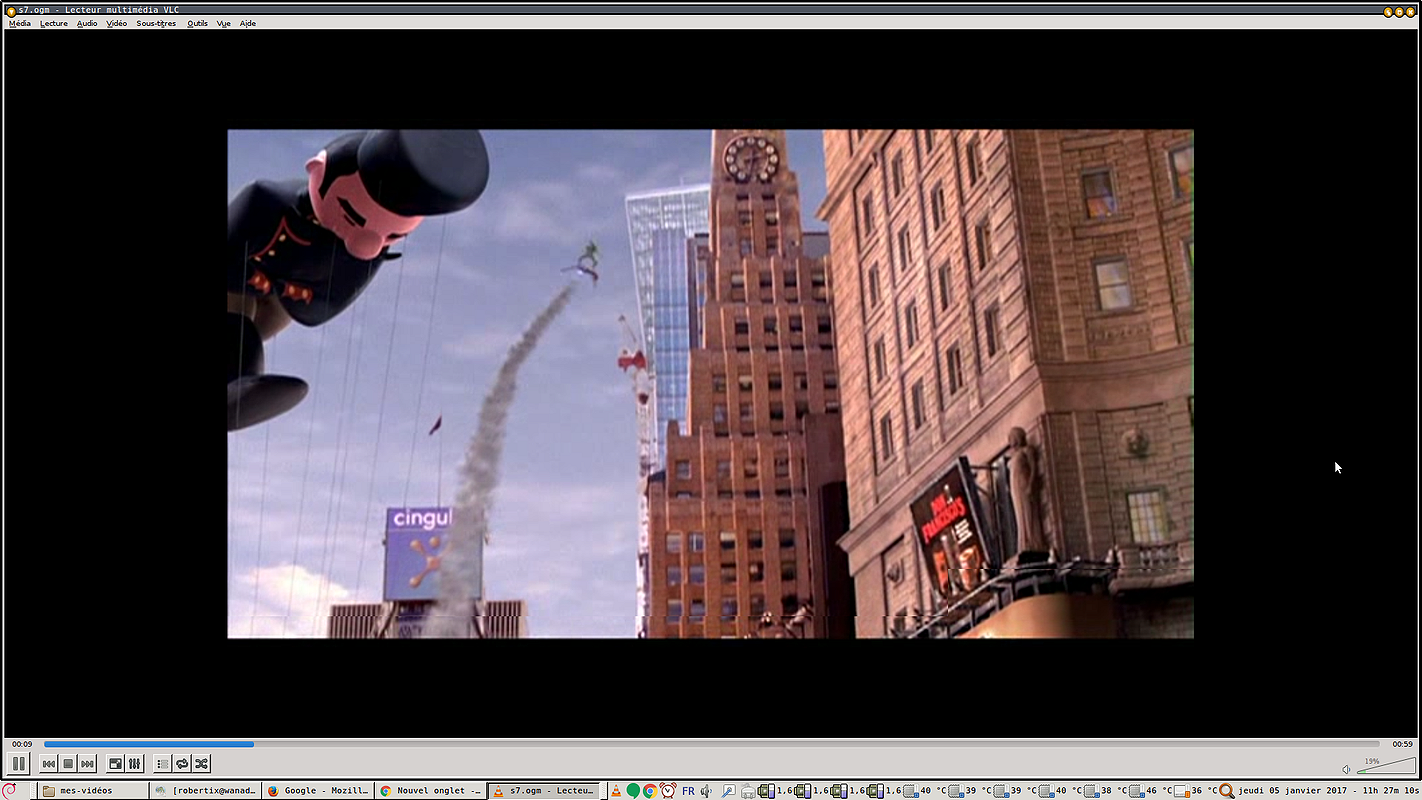The image size is (1422, 800).
Task: Click FR keyboard layout indicator
Action: 688,791
